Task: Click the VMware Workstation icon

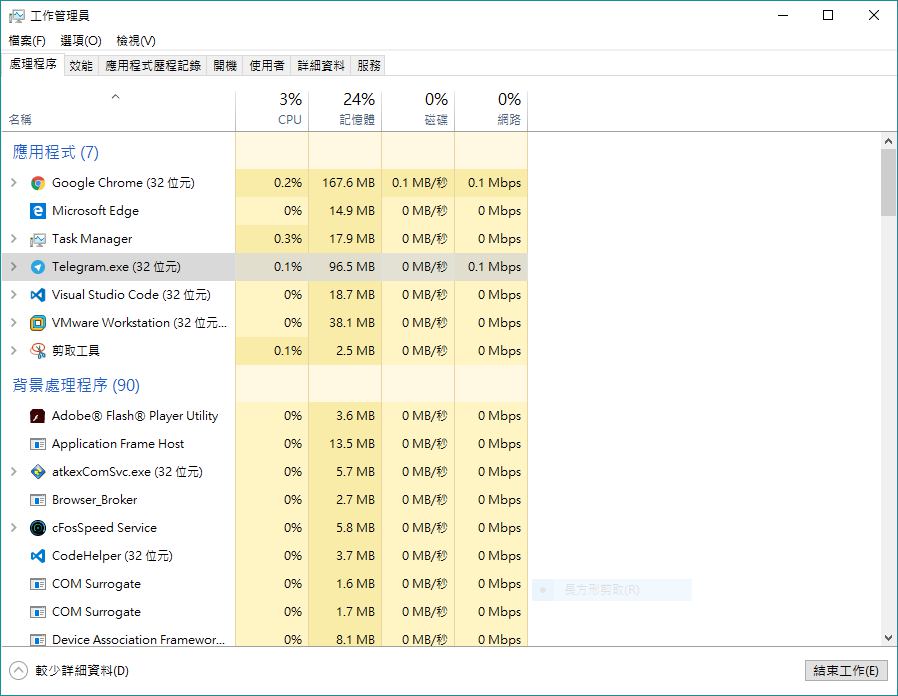Action: [38, 323]
